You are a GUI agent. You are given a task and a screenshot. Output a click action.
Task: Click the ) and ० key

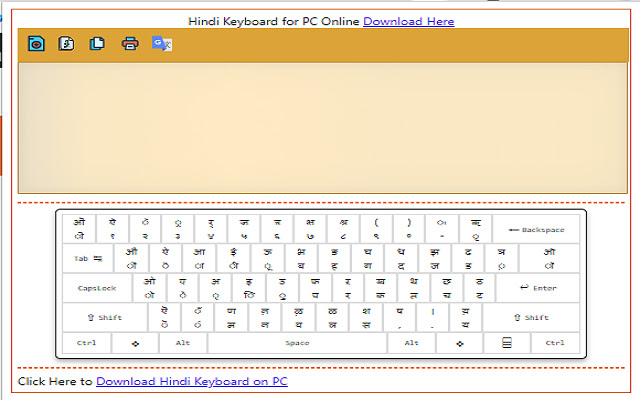click(409, 229)
